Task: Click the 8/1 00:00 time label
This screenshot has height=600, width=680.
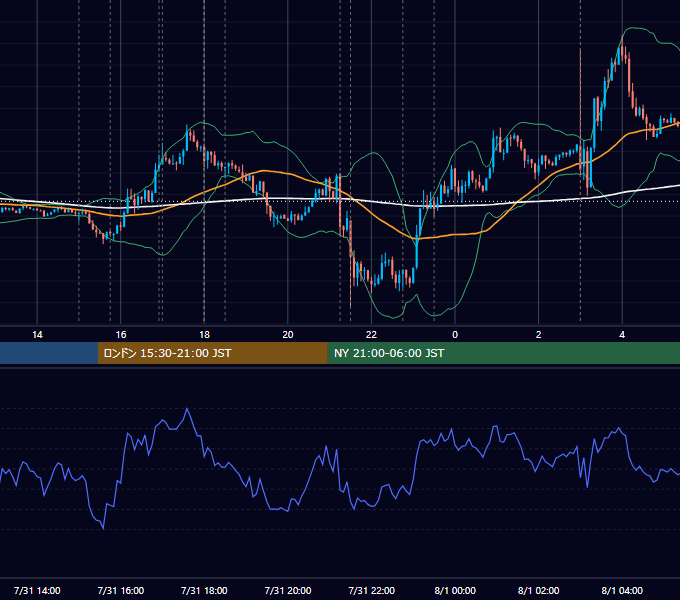Action: (x=455, y=590)
